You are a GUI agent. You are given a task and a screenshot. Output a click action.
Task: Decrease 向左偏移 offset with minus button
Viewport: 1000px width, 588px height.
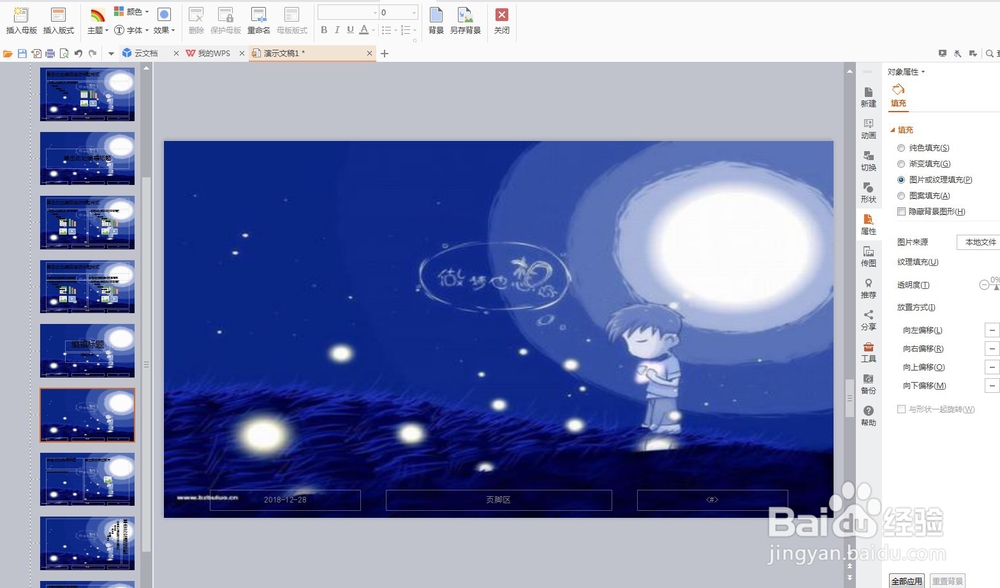pyautogui.click(x=992, y=330)
